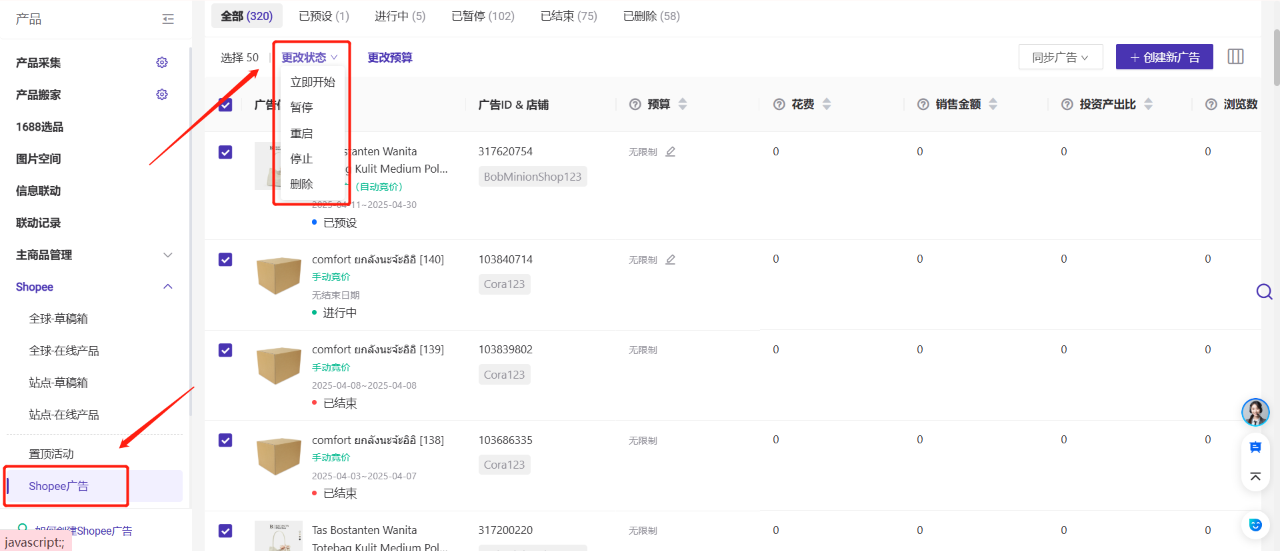Switch to the 已暂停 (102) tab
This screenshot has width=1280, height=551.
tap(483, 16)
